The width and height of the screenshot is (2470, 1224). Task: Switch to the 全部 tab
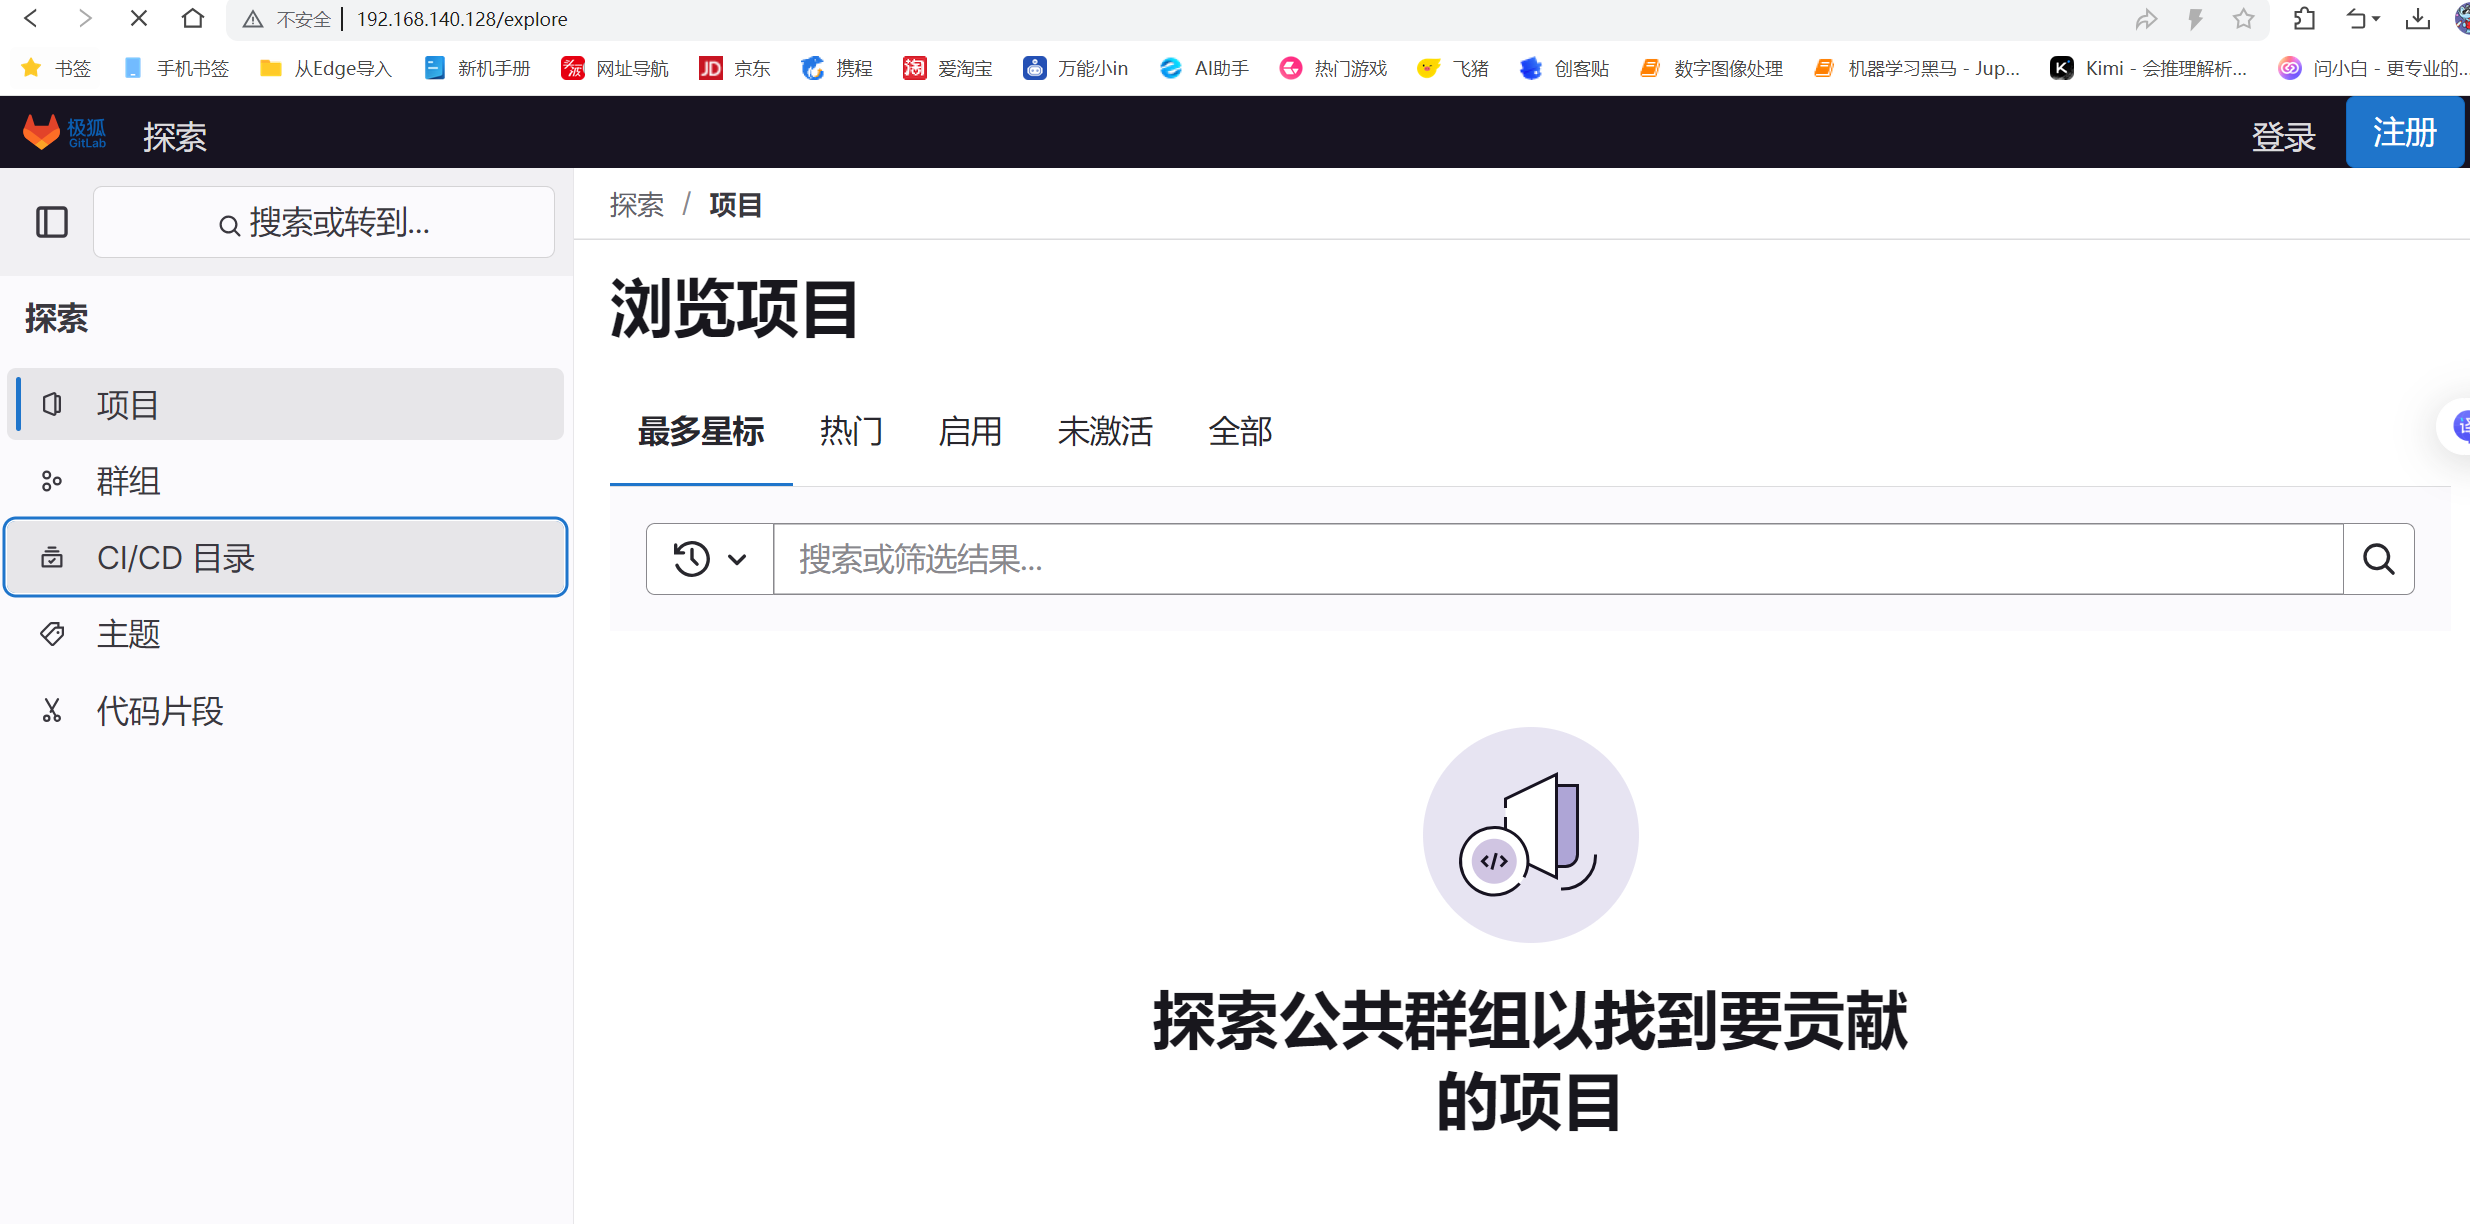[x=1240, y=432]
